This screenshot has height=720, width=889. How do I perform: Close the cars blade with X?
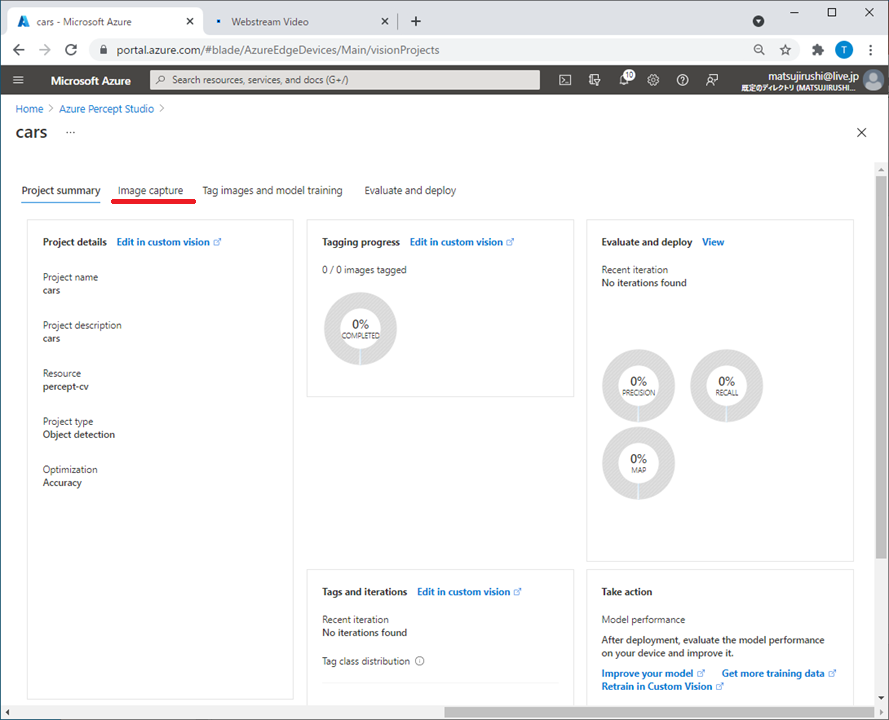point(861,132)
